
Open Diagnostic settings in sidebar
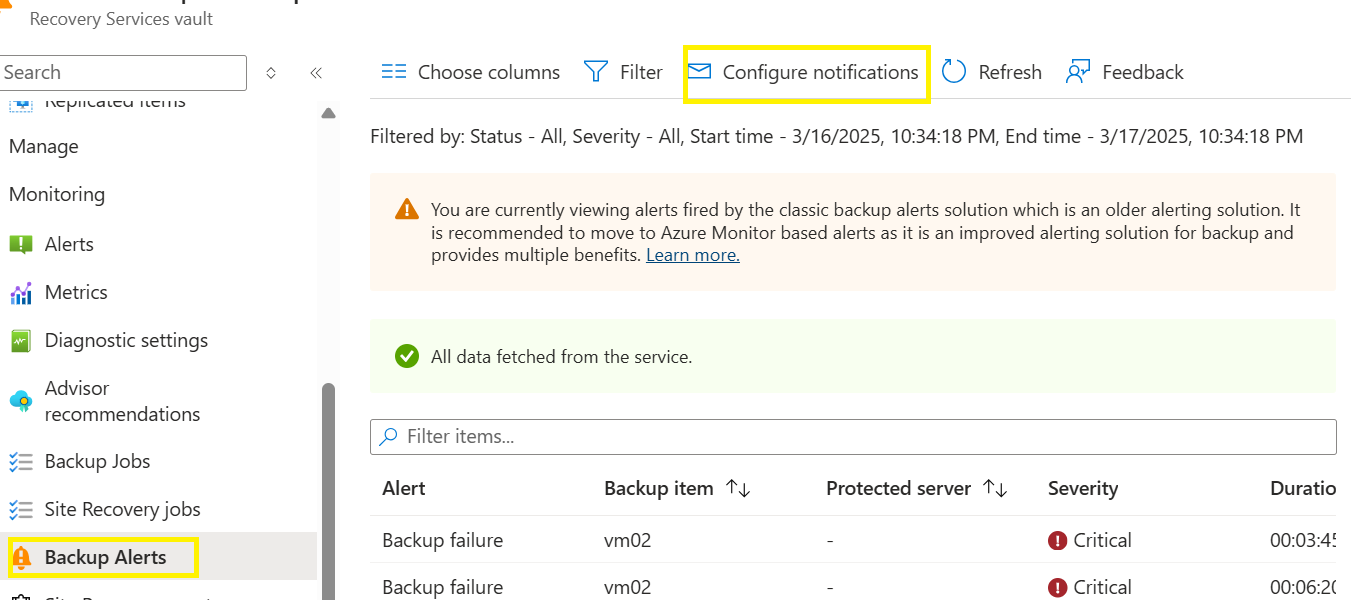[x=126, y=340]
